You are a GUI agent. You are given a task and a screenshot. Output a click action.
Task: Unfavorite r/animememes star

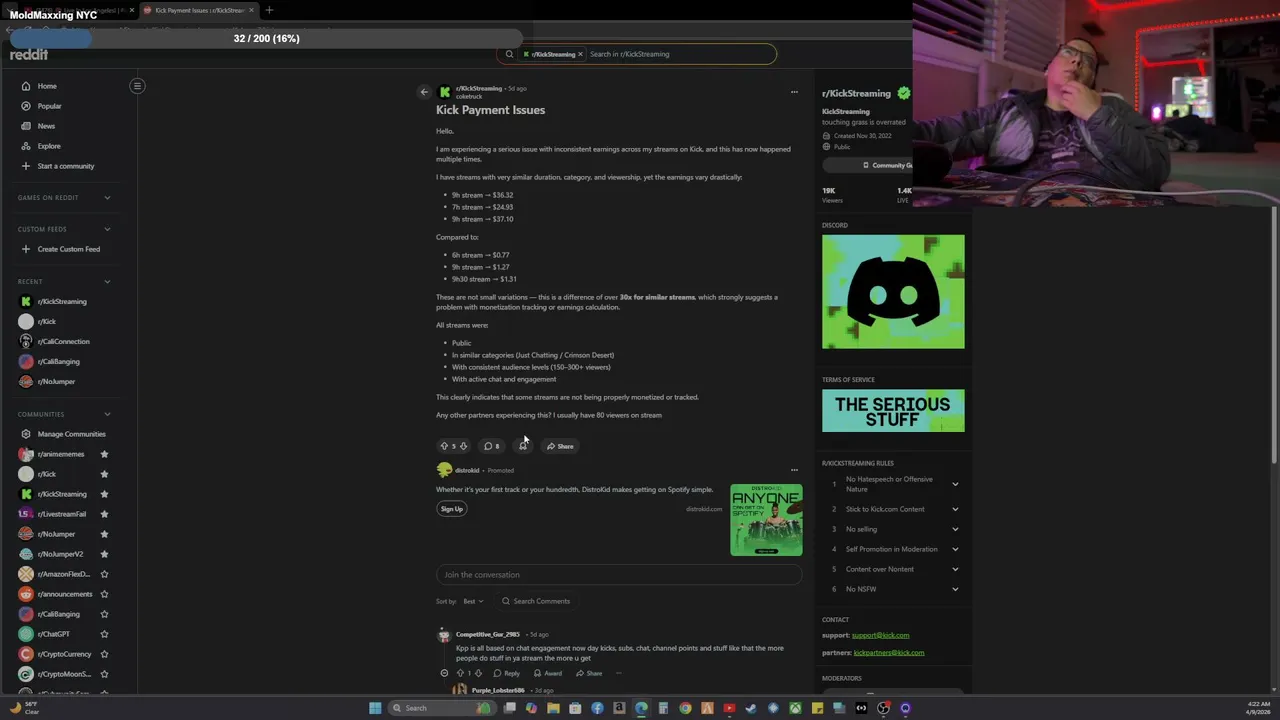coord(104,454)
